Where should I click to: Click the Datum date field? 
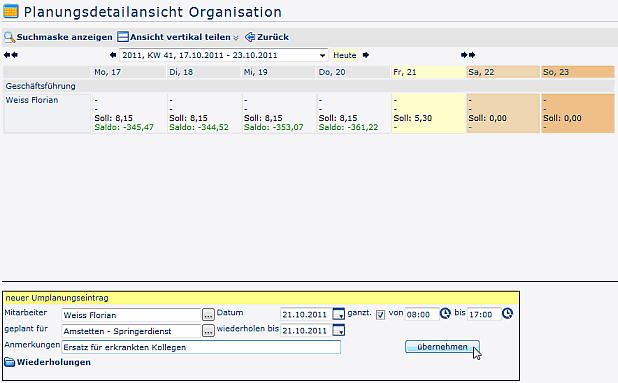point(306,314)
